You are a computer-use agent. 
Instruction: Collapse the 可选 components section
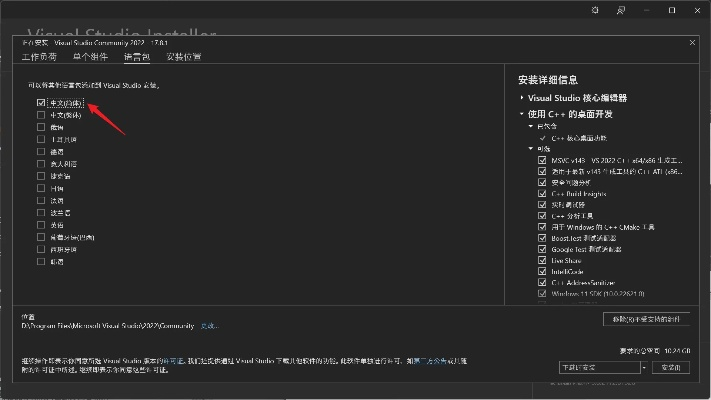[x=531, y=148]
